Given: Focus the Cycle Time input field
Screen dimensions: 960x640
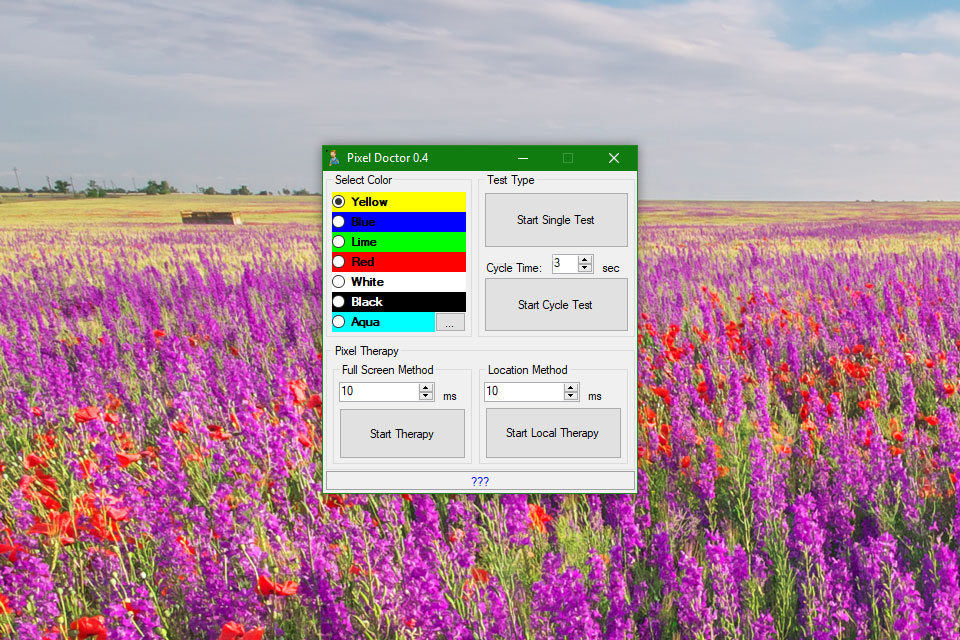Looking at the screenshot, I should tap(565, 264).
